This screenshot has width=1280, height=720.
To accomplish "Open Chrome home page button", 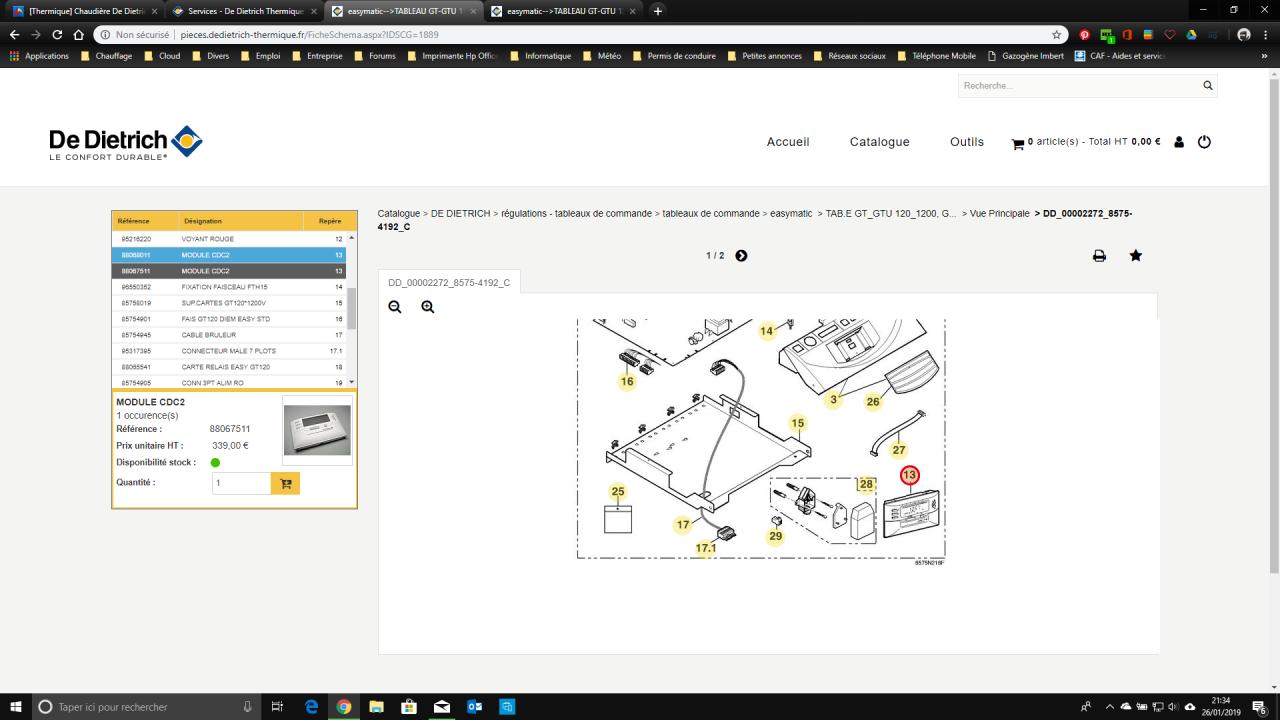I will (78, 34).
